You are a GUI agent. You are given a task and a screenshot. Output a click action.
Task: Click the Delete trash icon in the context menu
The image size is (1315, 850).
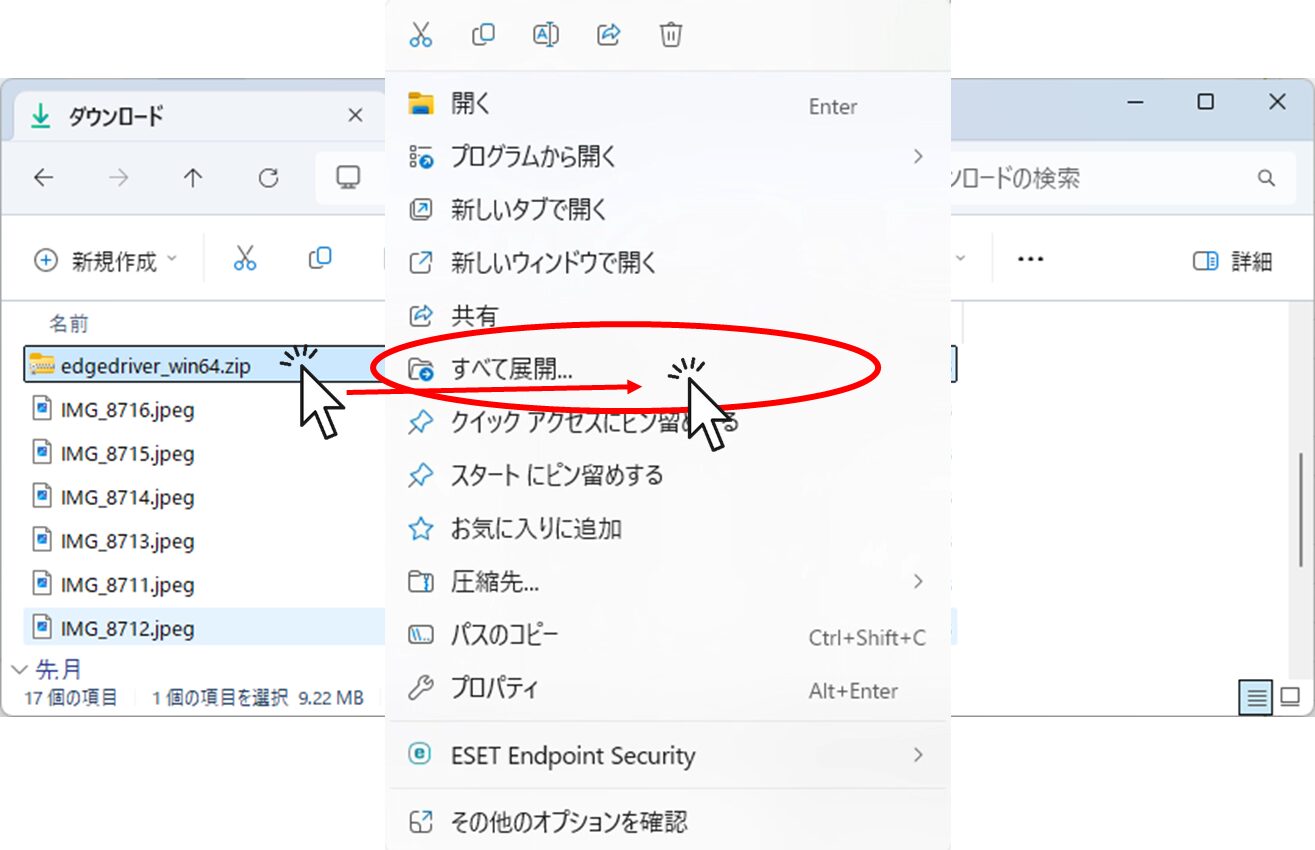[x=670, y=35]
